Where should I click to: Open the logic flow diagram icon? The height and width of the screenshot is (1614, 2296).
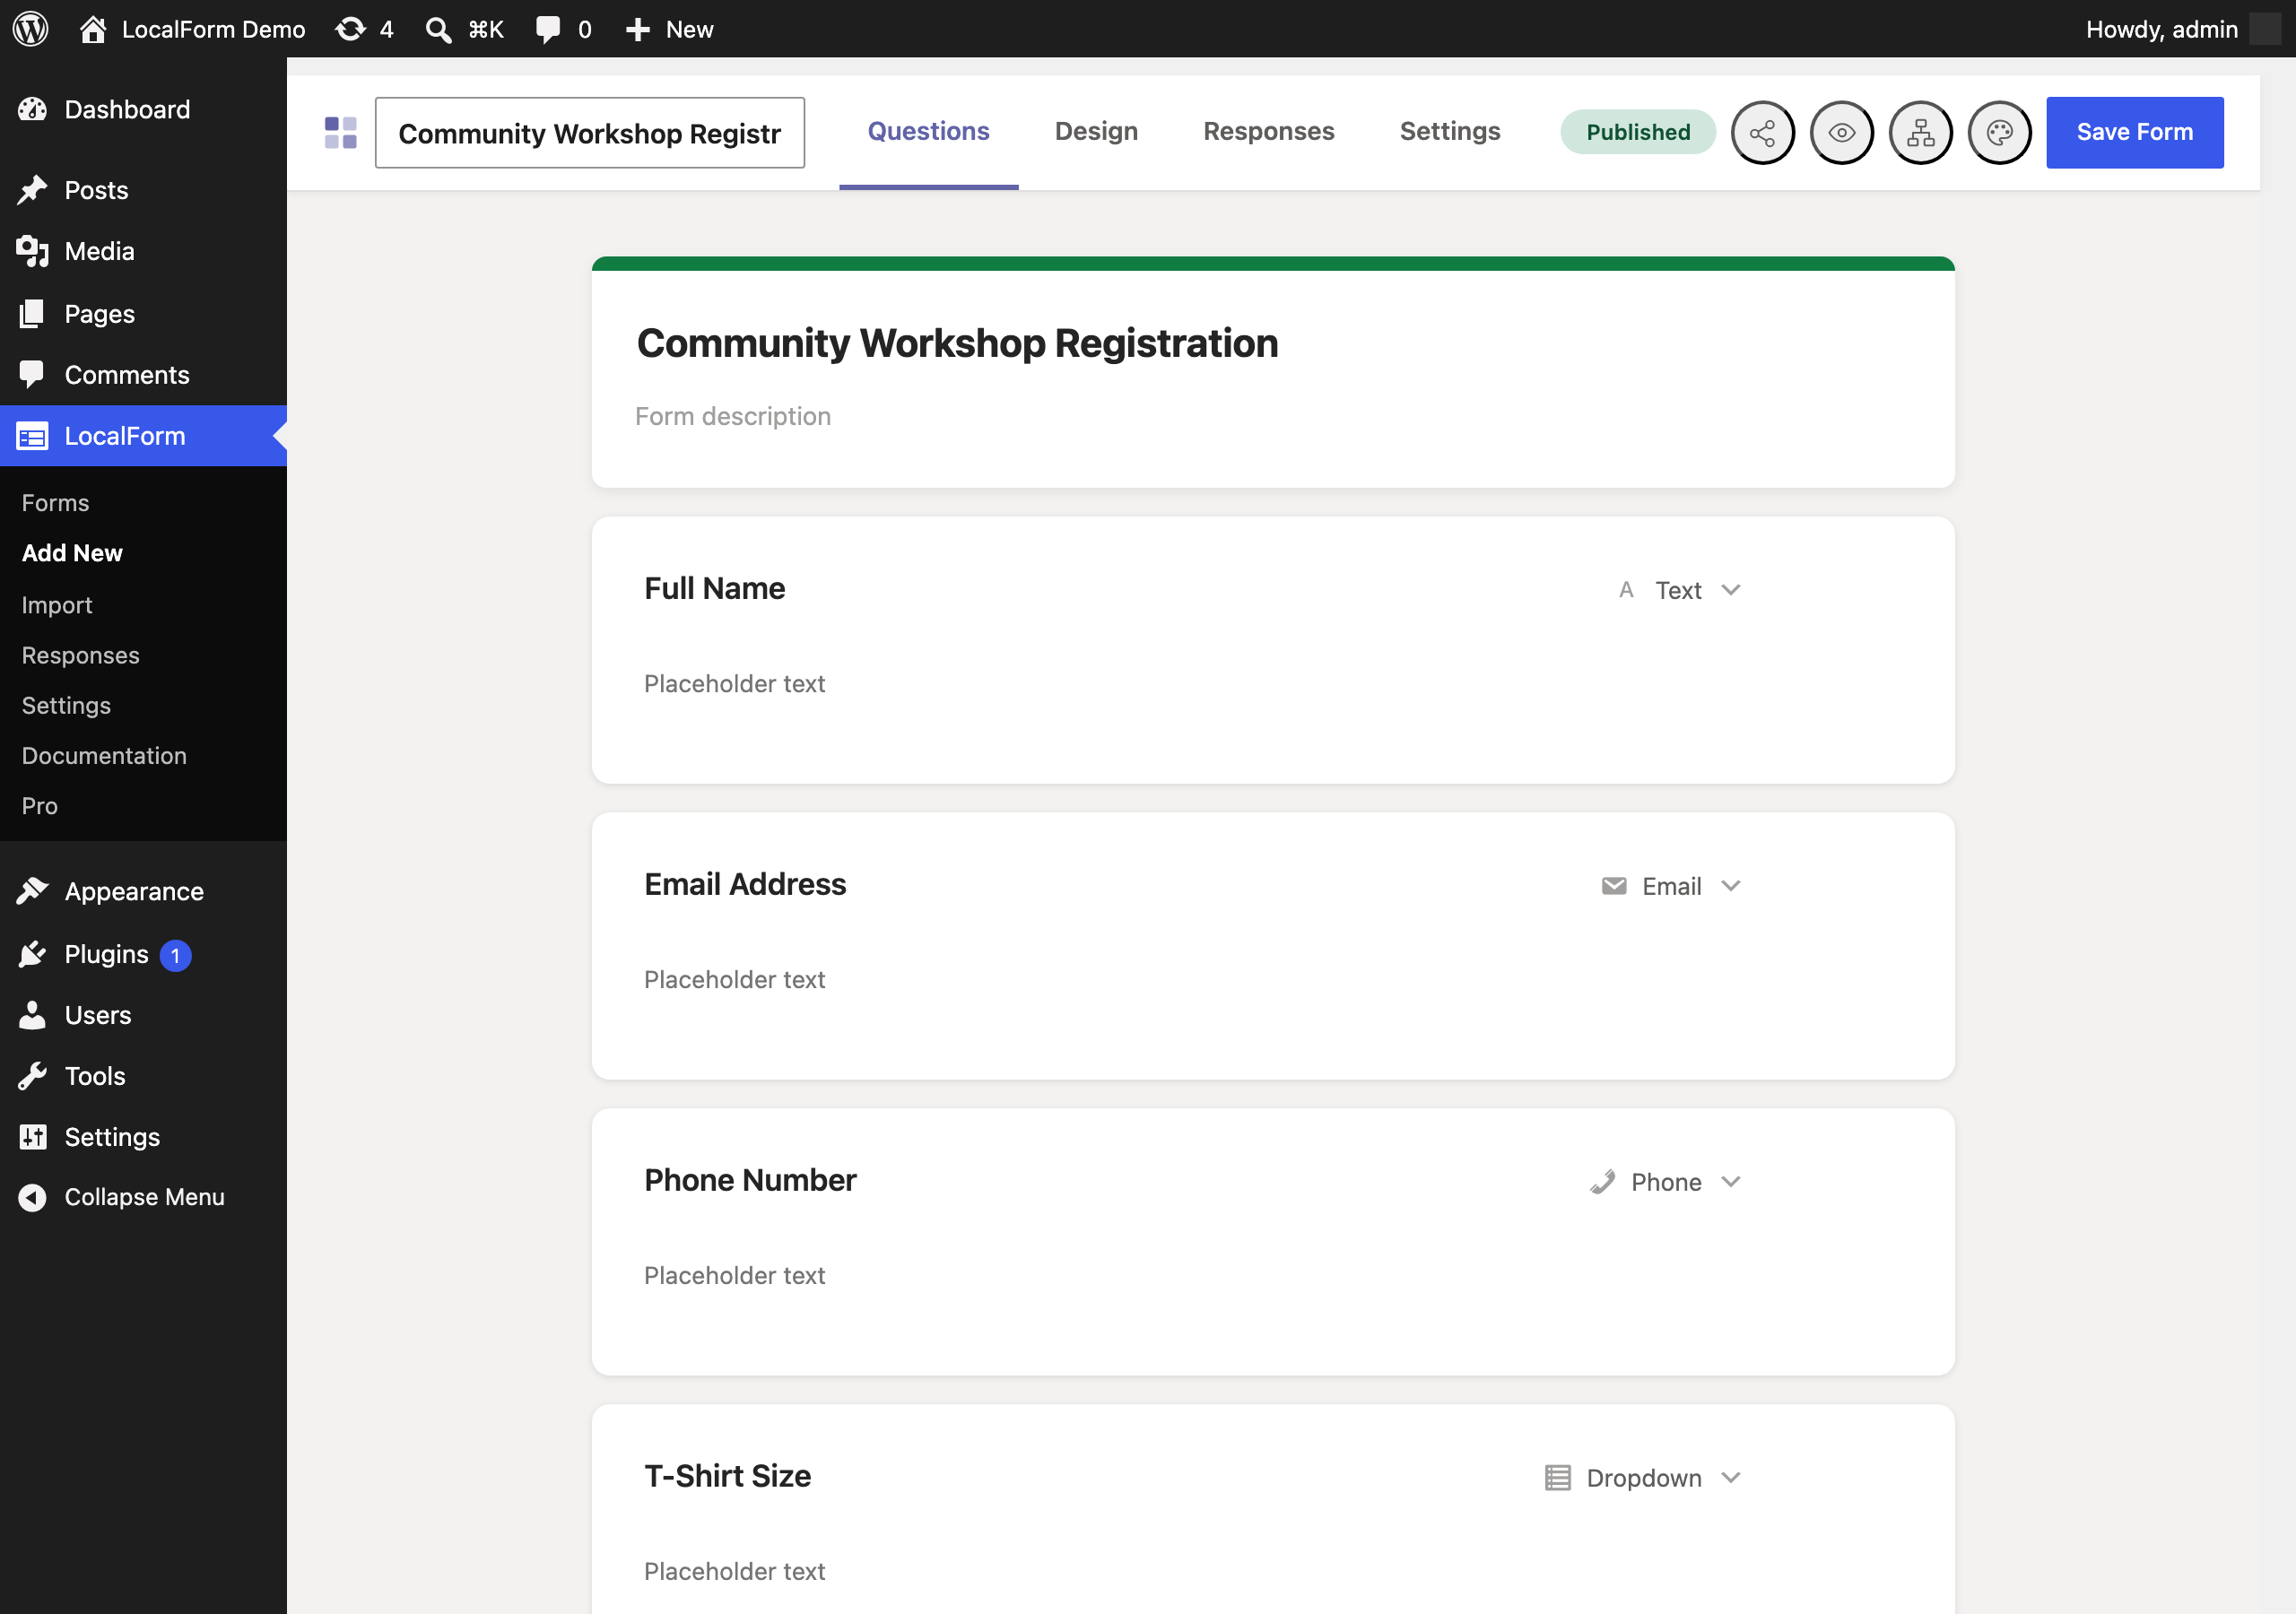click(1920, 132)
